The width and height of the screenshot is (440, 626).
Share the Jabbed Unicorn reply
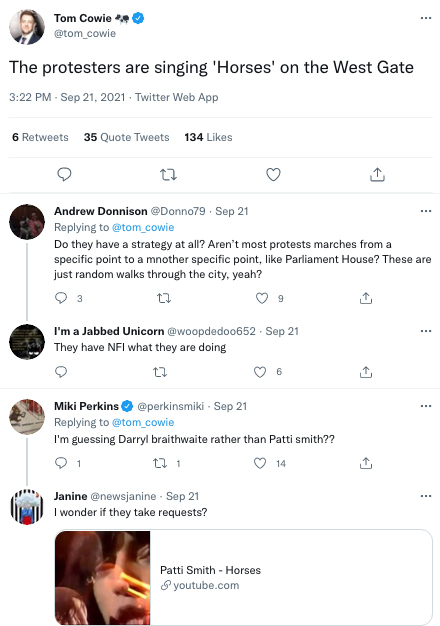pos(366,372)
